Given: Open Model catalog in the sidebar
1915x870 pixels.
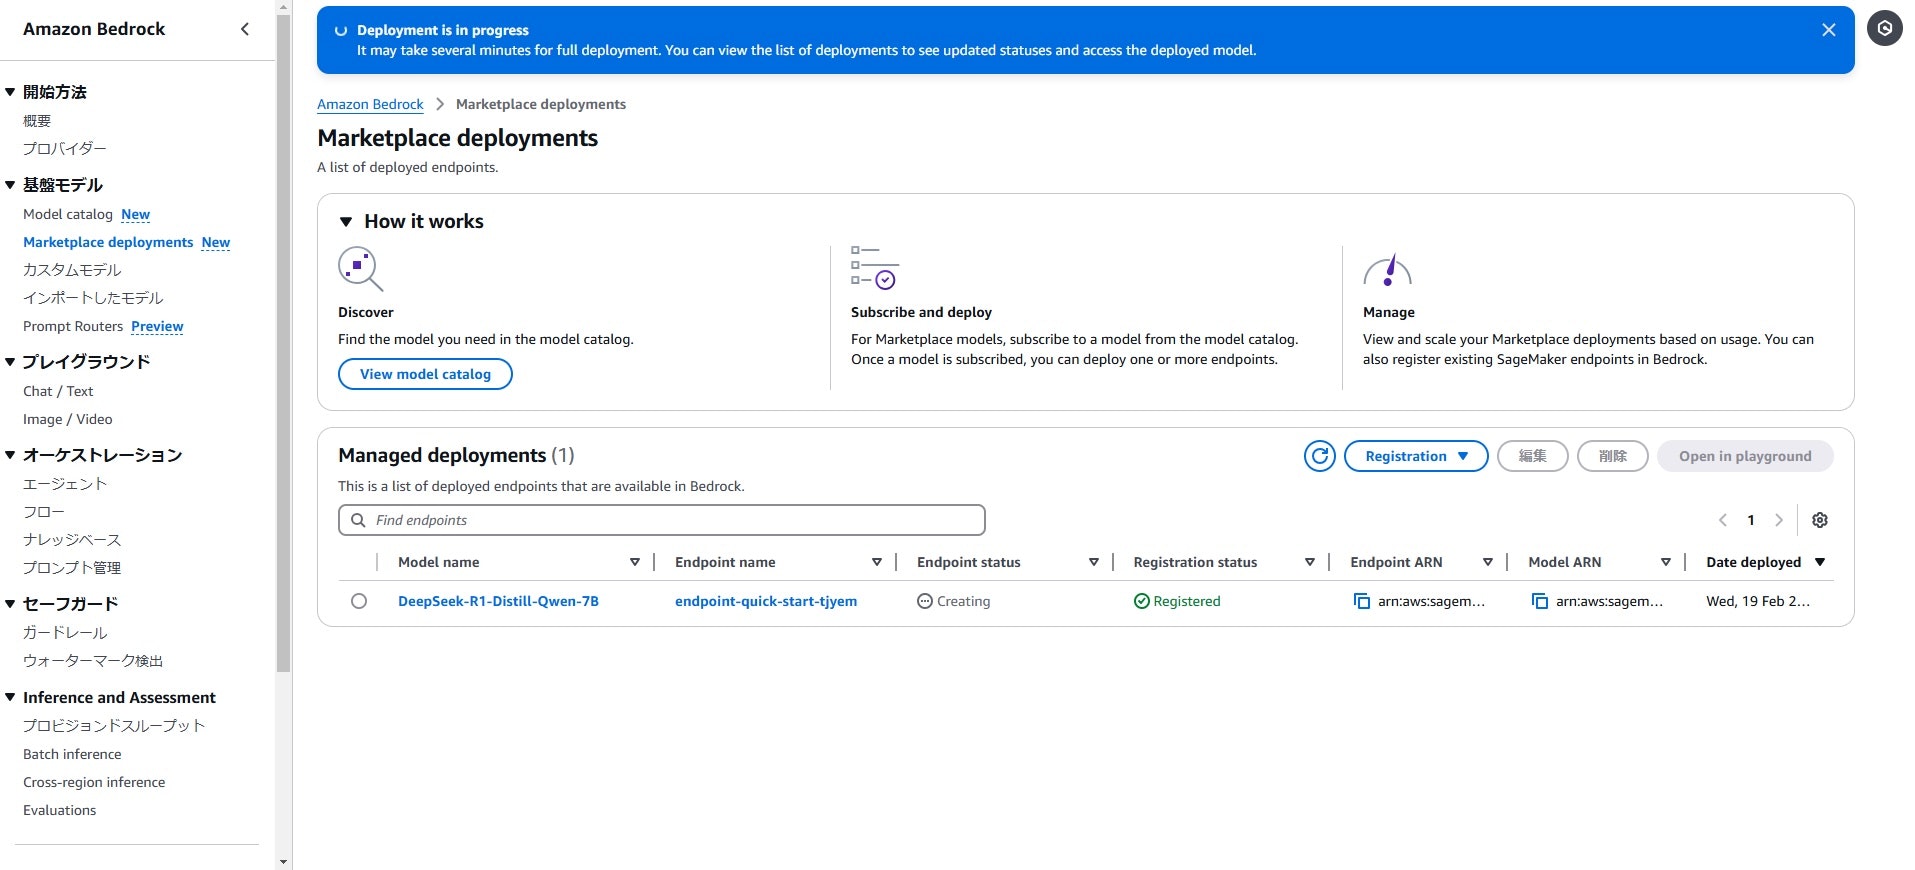Looking at the screenshot, I should point(68,214).
